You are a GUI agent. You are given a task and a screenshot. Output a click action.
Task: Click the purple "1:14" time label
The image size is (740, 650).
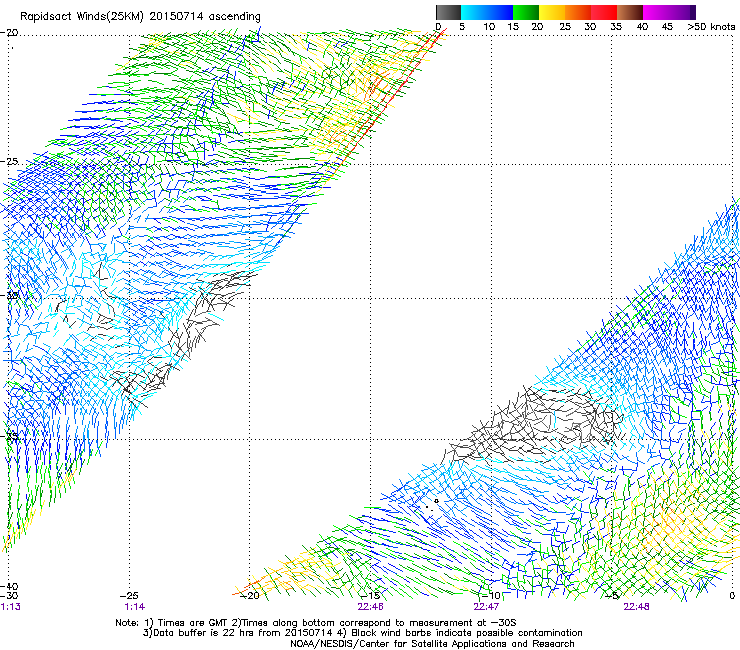(x=135, y=607)
